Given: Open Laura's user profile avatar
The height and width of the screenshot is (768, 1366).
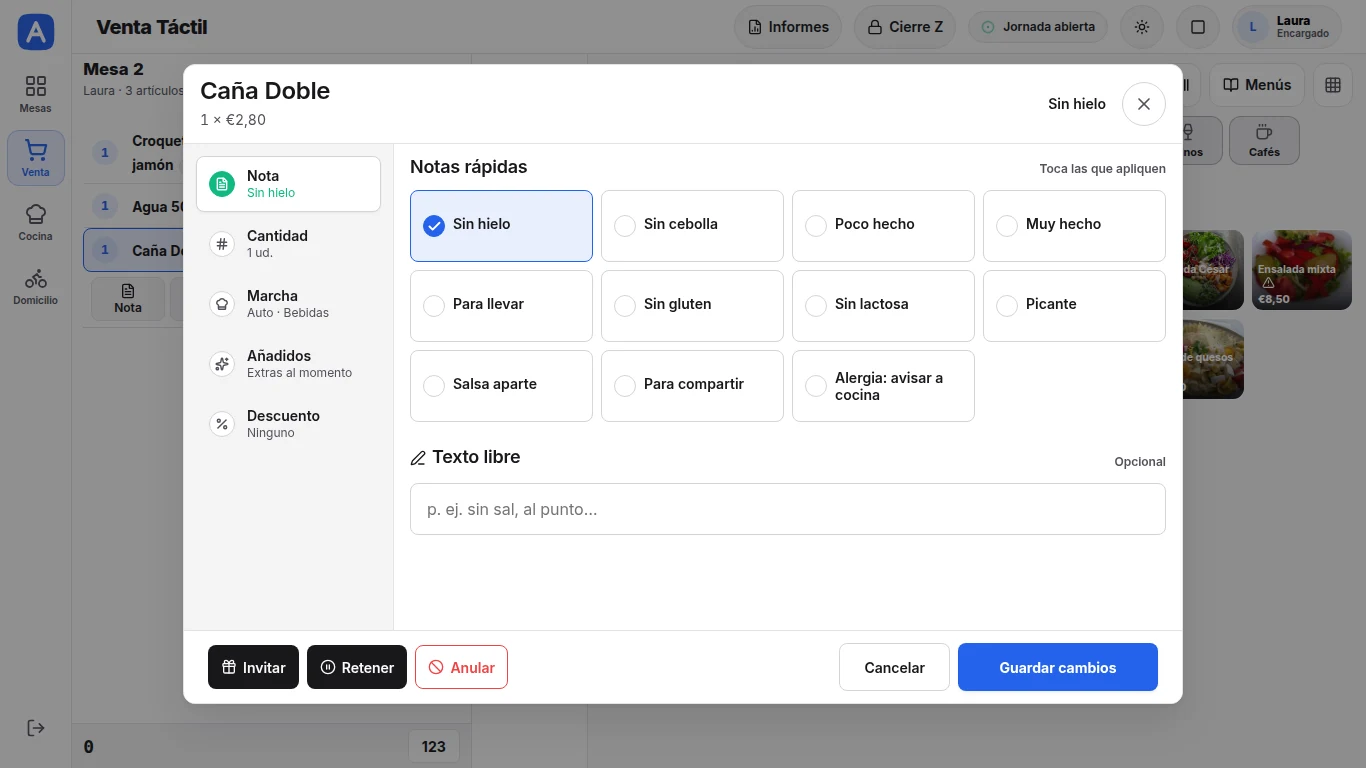Looking at the screenshot, I should [x=1253, y=27].
